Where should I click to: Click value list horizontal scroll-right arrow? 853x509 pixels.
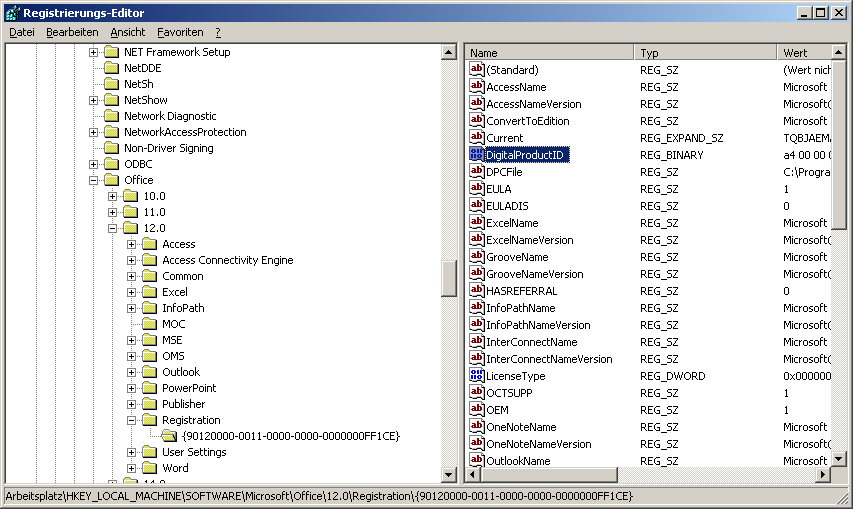(823, 475)
